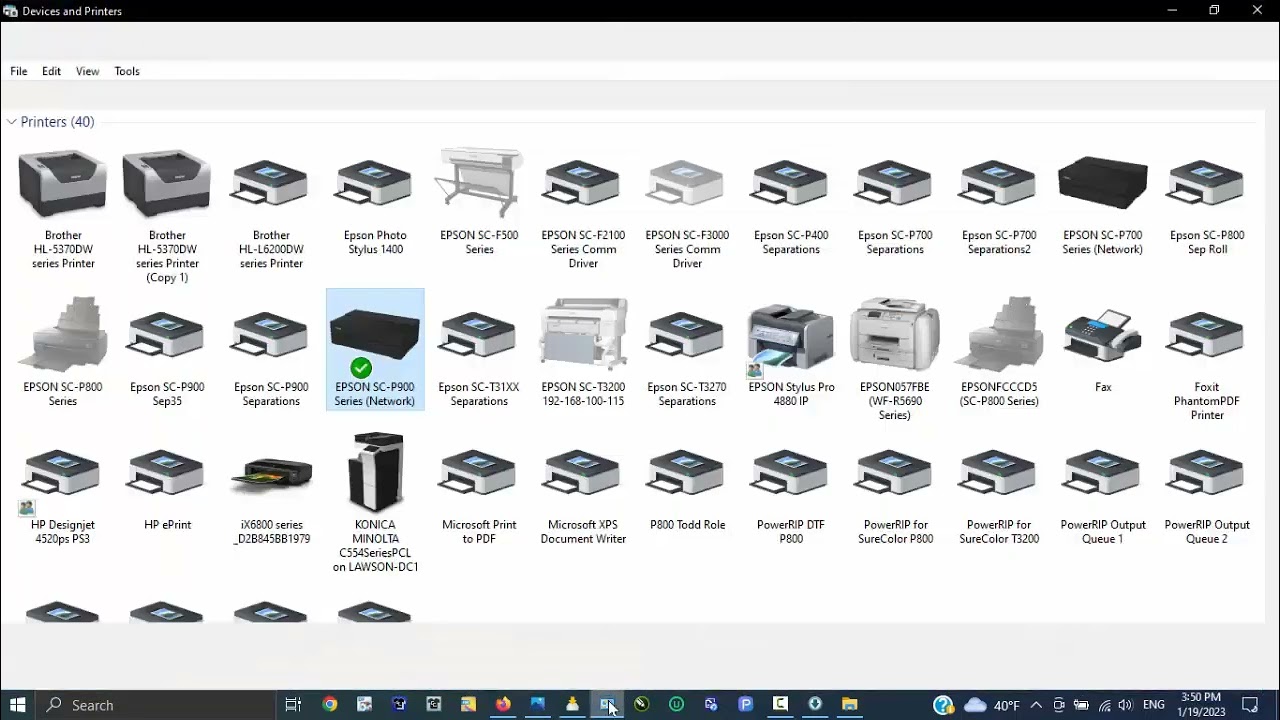1280x720 pixels.
Task: Show hidden system tray icons
Action: coord(1036,705)
